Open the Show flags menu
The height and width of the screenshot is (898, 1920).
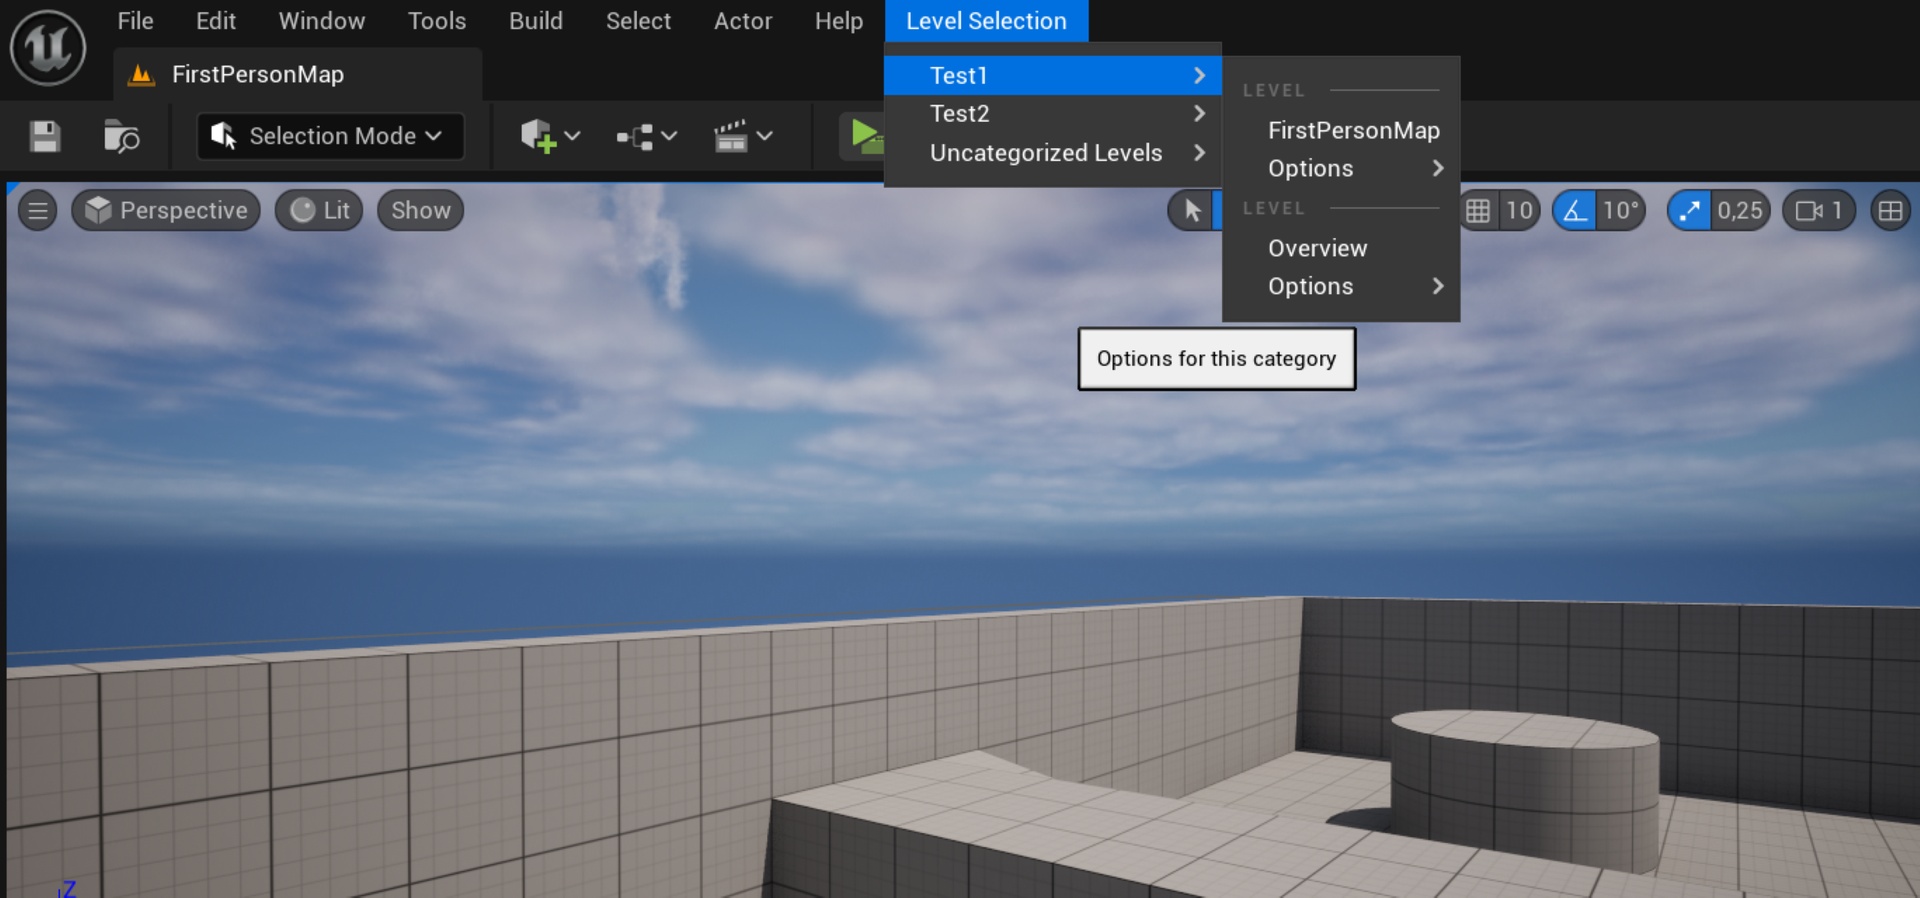[x=420, y=211]
